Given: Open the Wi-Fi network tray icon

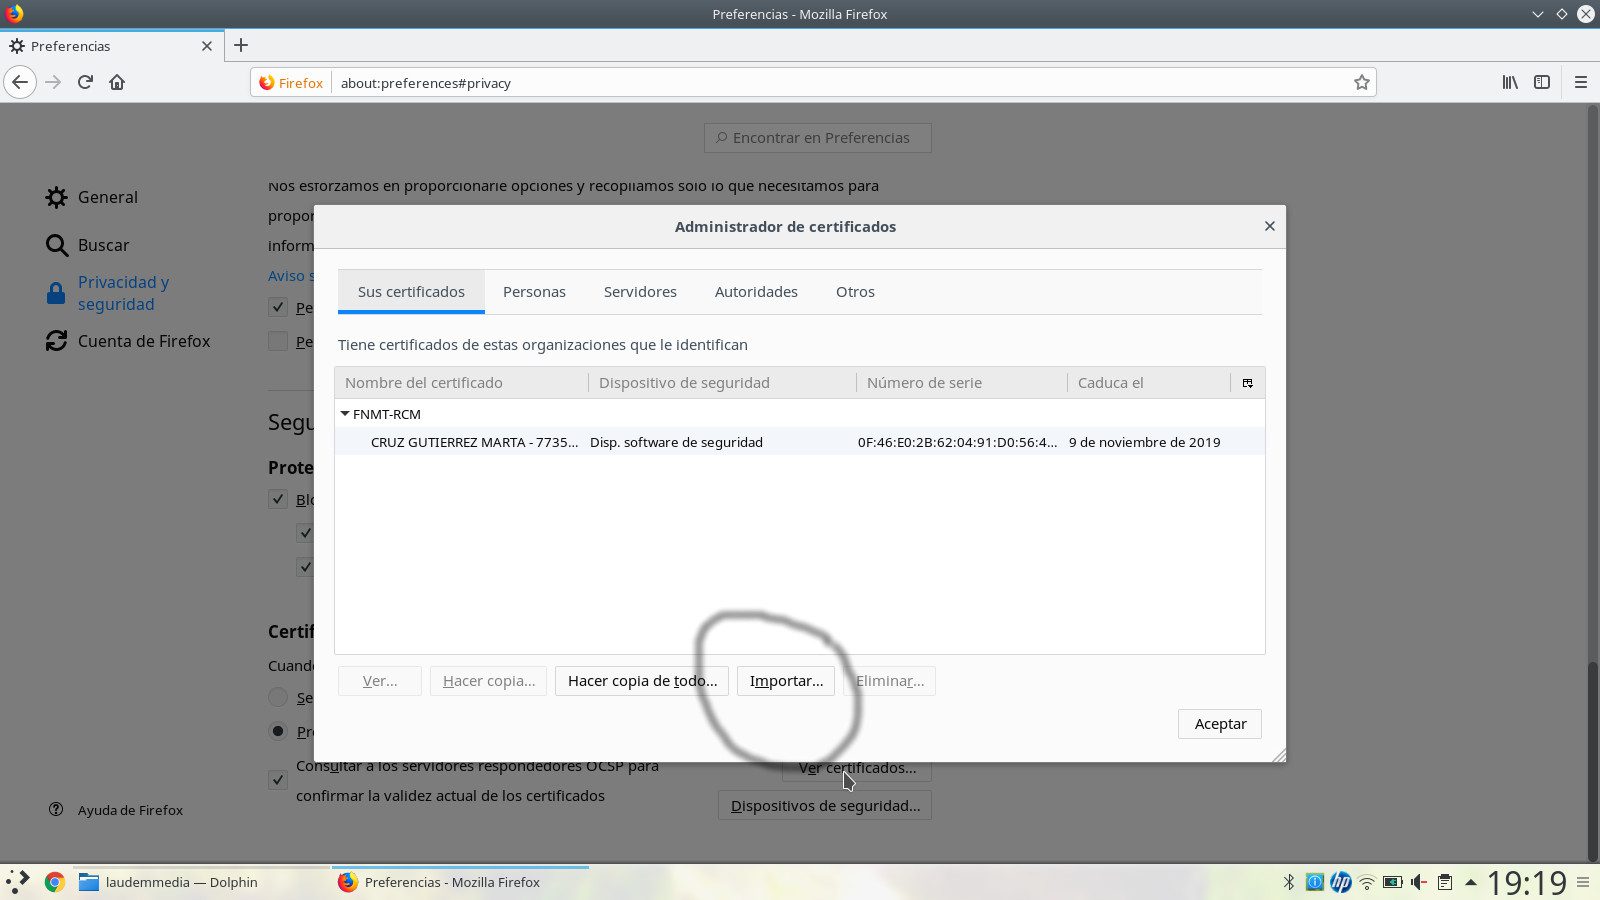Looking at the screenshot, I should coord(1366,882).
